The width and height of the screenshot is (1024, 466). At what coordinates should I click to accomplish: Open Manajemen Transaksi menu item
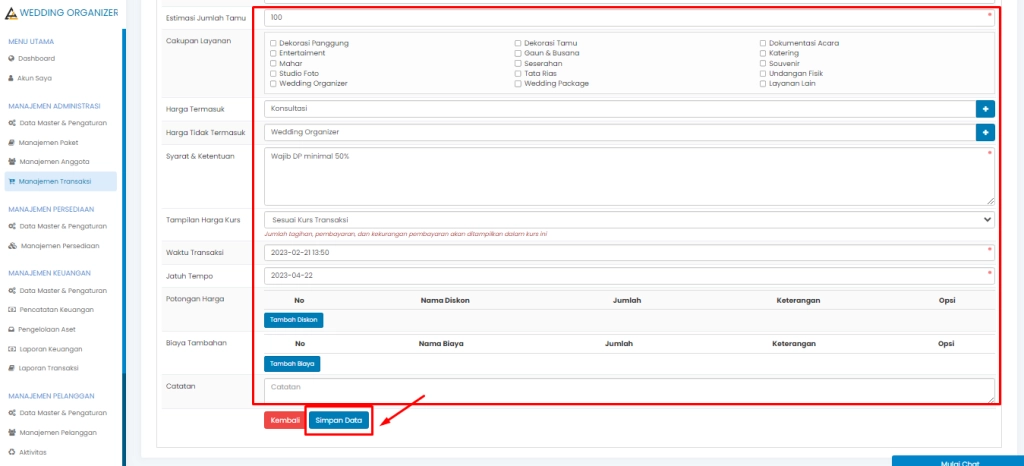pyautogui.click(x=56, y=181)
